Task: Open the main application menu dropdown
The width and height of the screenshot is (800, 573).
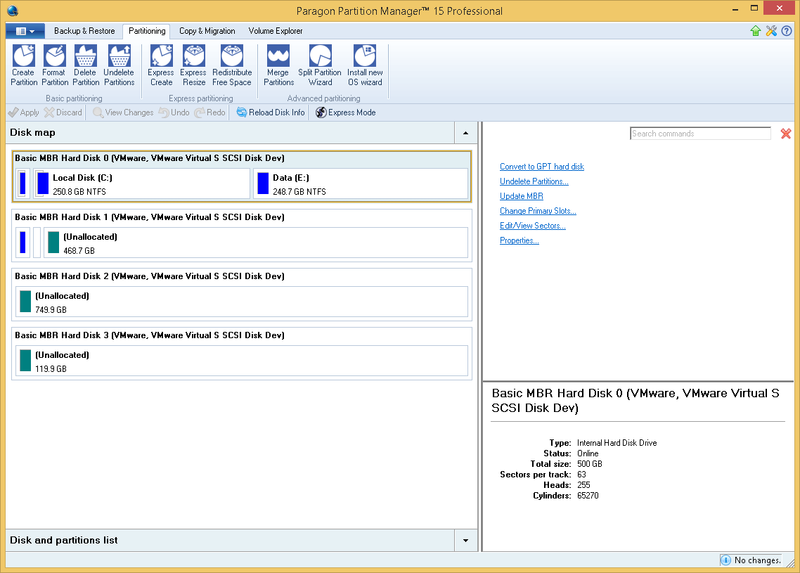Action: point(25,31)
